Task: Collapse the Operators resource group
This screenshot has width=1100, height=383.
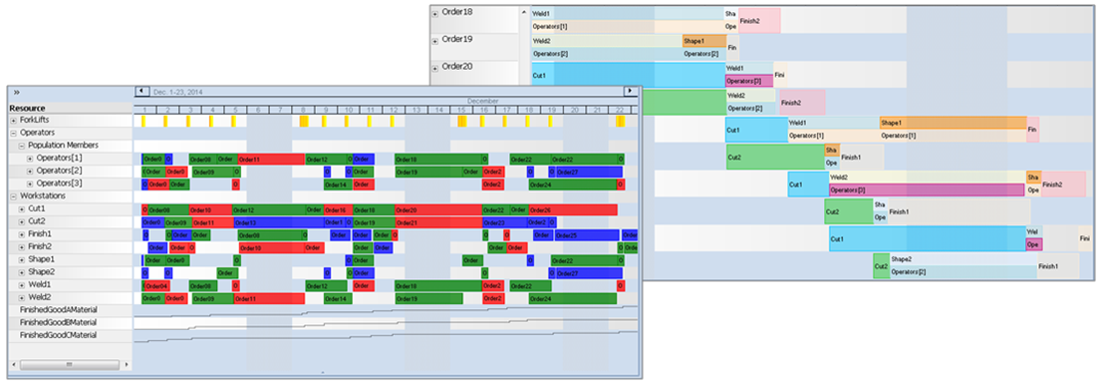Action: click(x=13, y=133)
